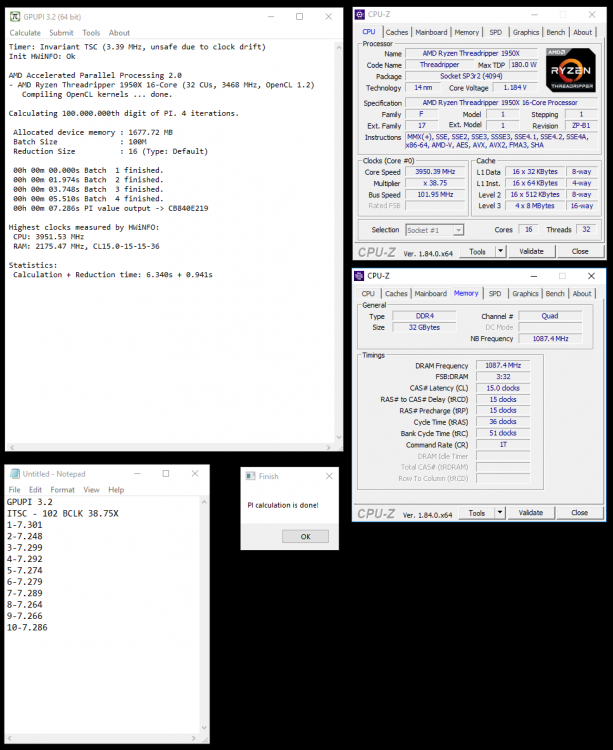Select CPU tab in top CPU-Z
Viewport: 613px width, 750px height.
click(x=369, y=32)
